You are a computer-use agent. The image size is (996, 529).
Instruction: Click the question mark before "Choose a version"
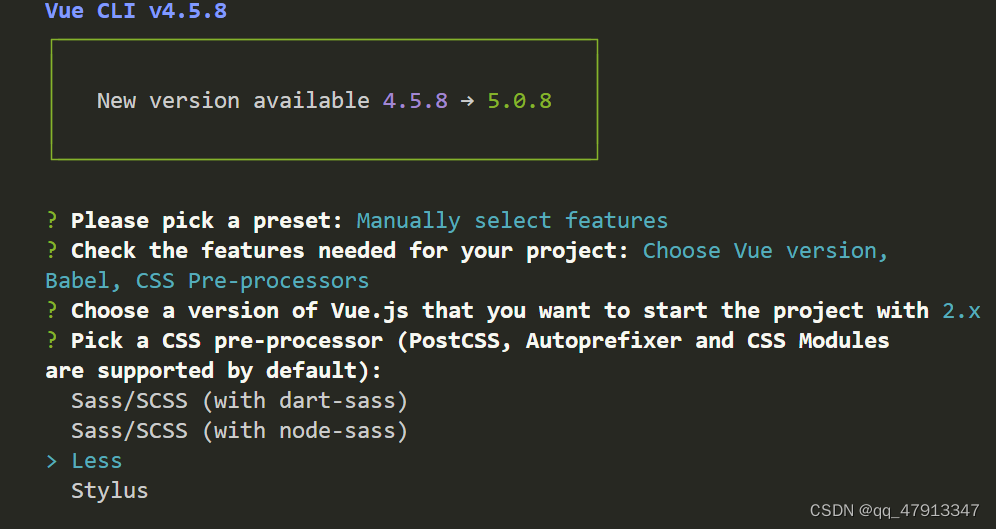point(52,311)
